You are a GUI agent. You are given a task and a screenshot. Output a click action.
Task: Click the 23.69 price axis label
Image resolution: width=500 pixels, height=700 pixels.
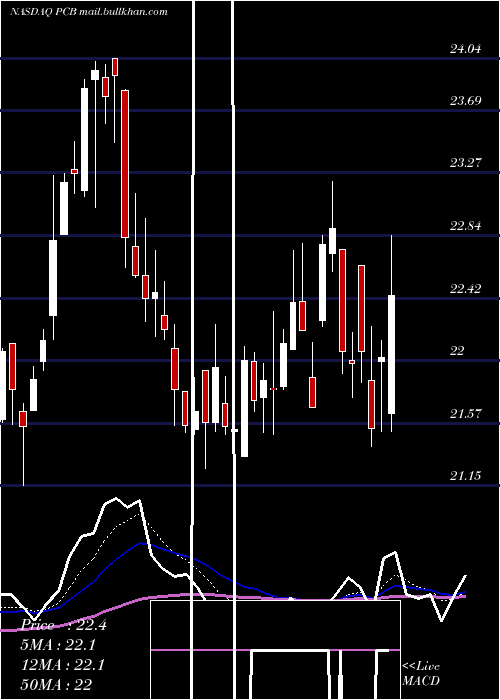(x=465, y=100)
